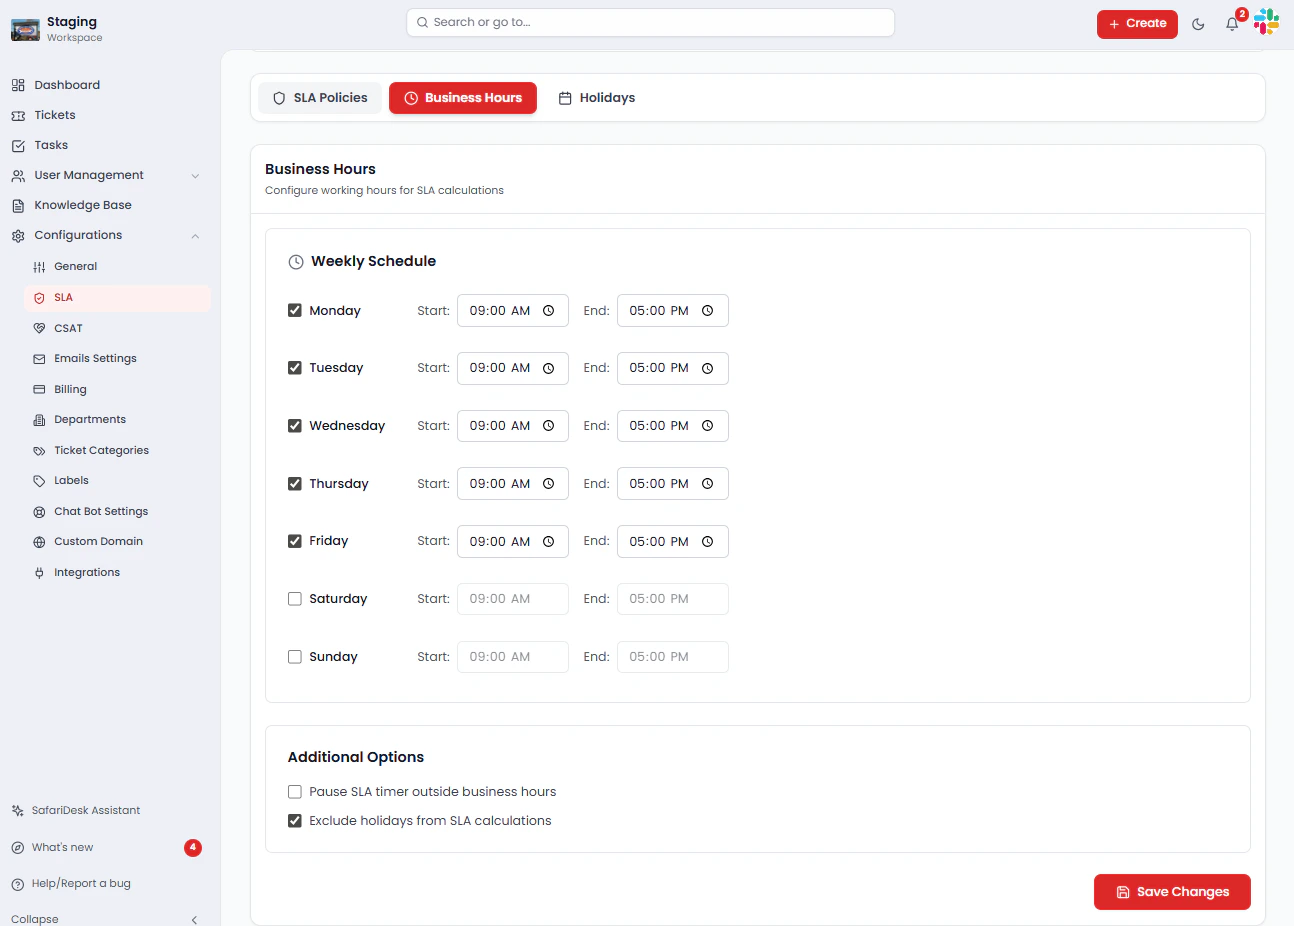Viewport: 1294px width, 926px height.
Task: Open Thursday end time field
Action: [673, 484]
